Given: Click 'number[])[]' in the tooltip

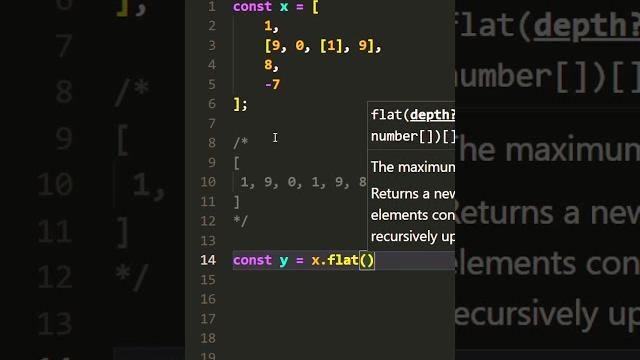Looking at the screenshot, I should (413, 136).
